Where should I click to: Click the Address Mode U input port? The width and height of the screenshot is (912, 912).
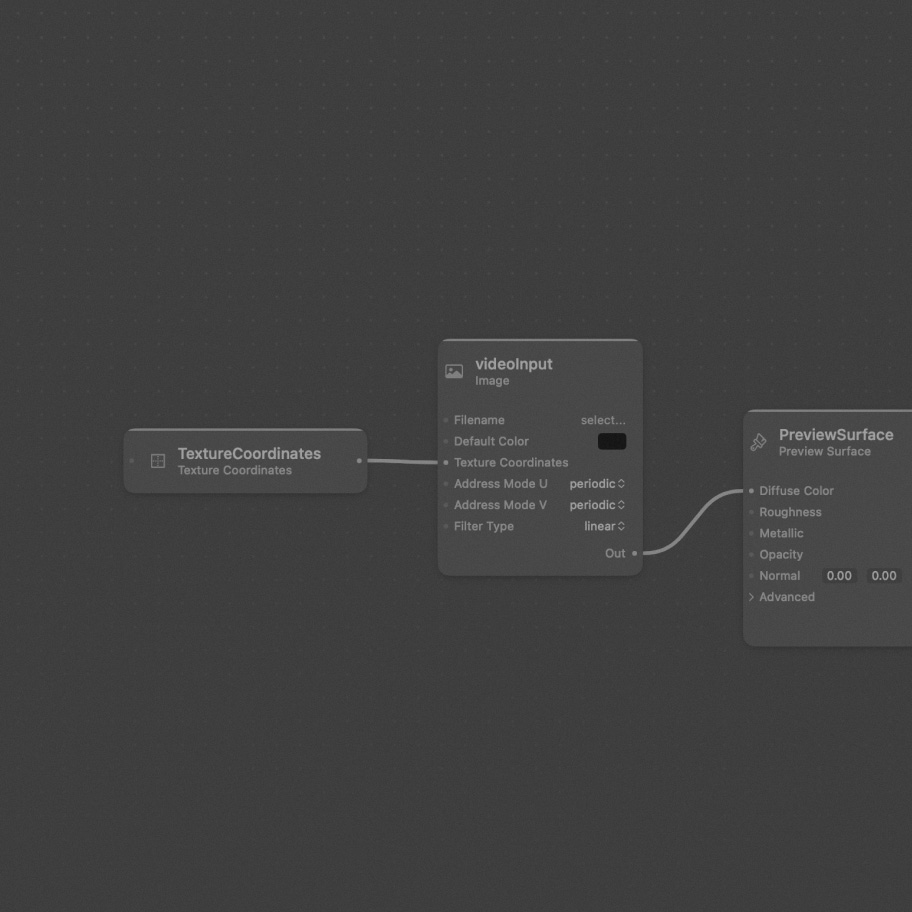coord(446,484)
